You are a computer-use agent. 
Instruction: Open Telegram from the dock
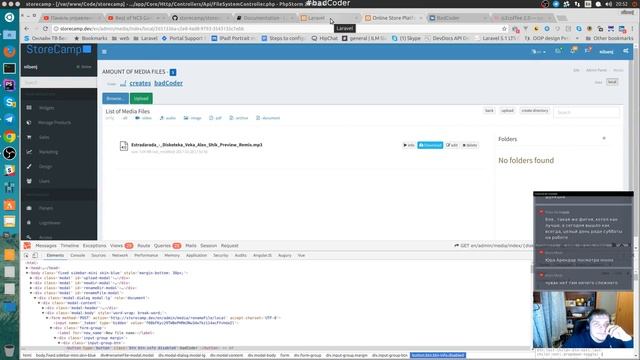click(x=9, y=119)
